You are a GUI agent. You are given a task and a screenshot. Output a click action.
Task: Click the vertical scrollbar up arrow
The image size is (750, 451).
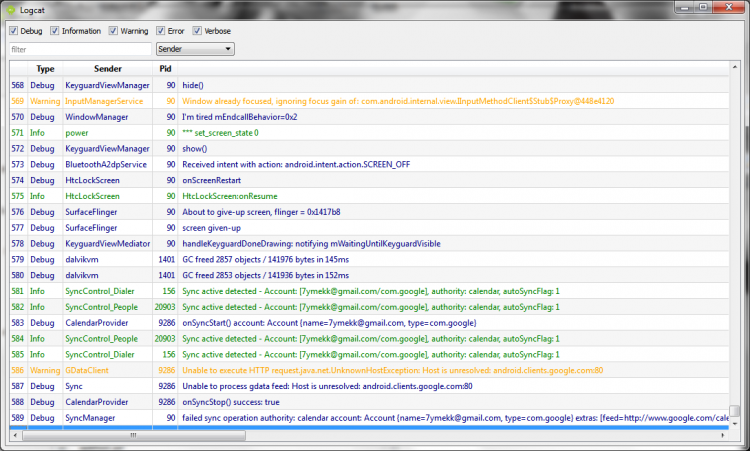(x=735, y=67)
